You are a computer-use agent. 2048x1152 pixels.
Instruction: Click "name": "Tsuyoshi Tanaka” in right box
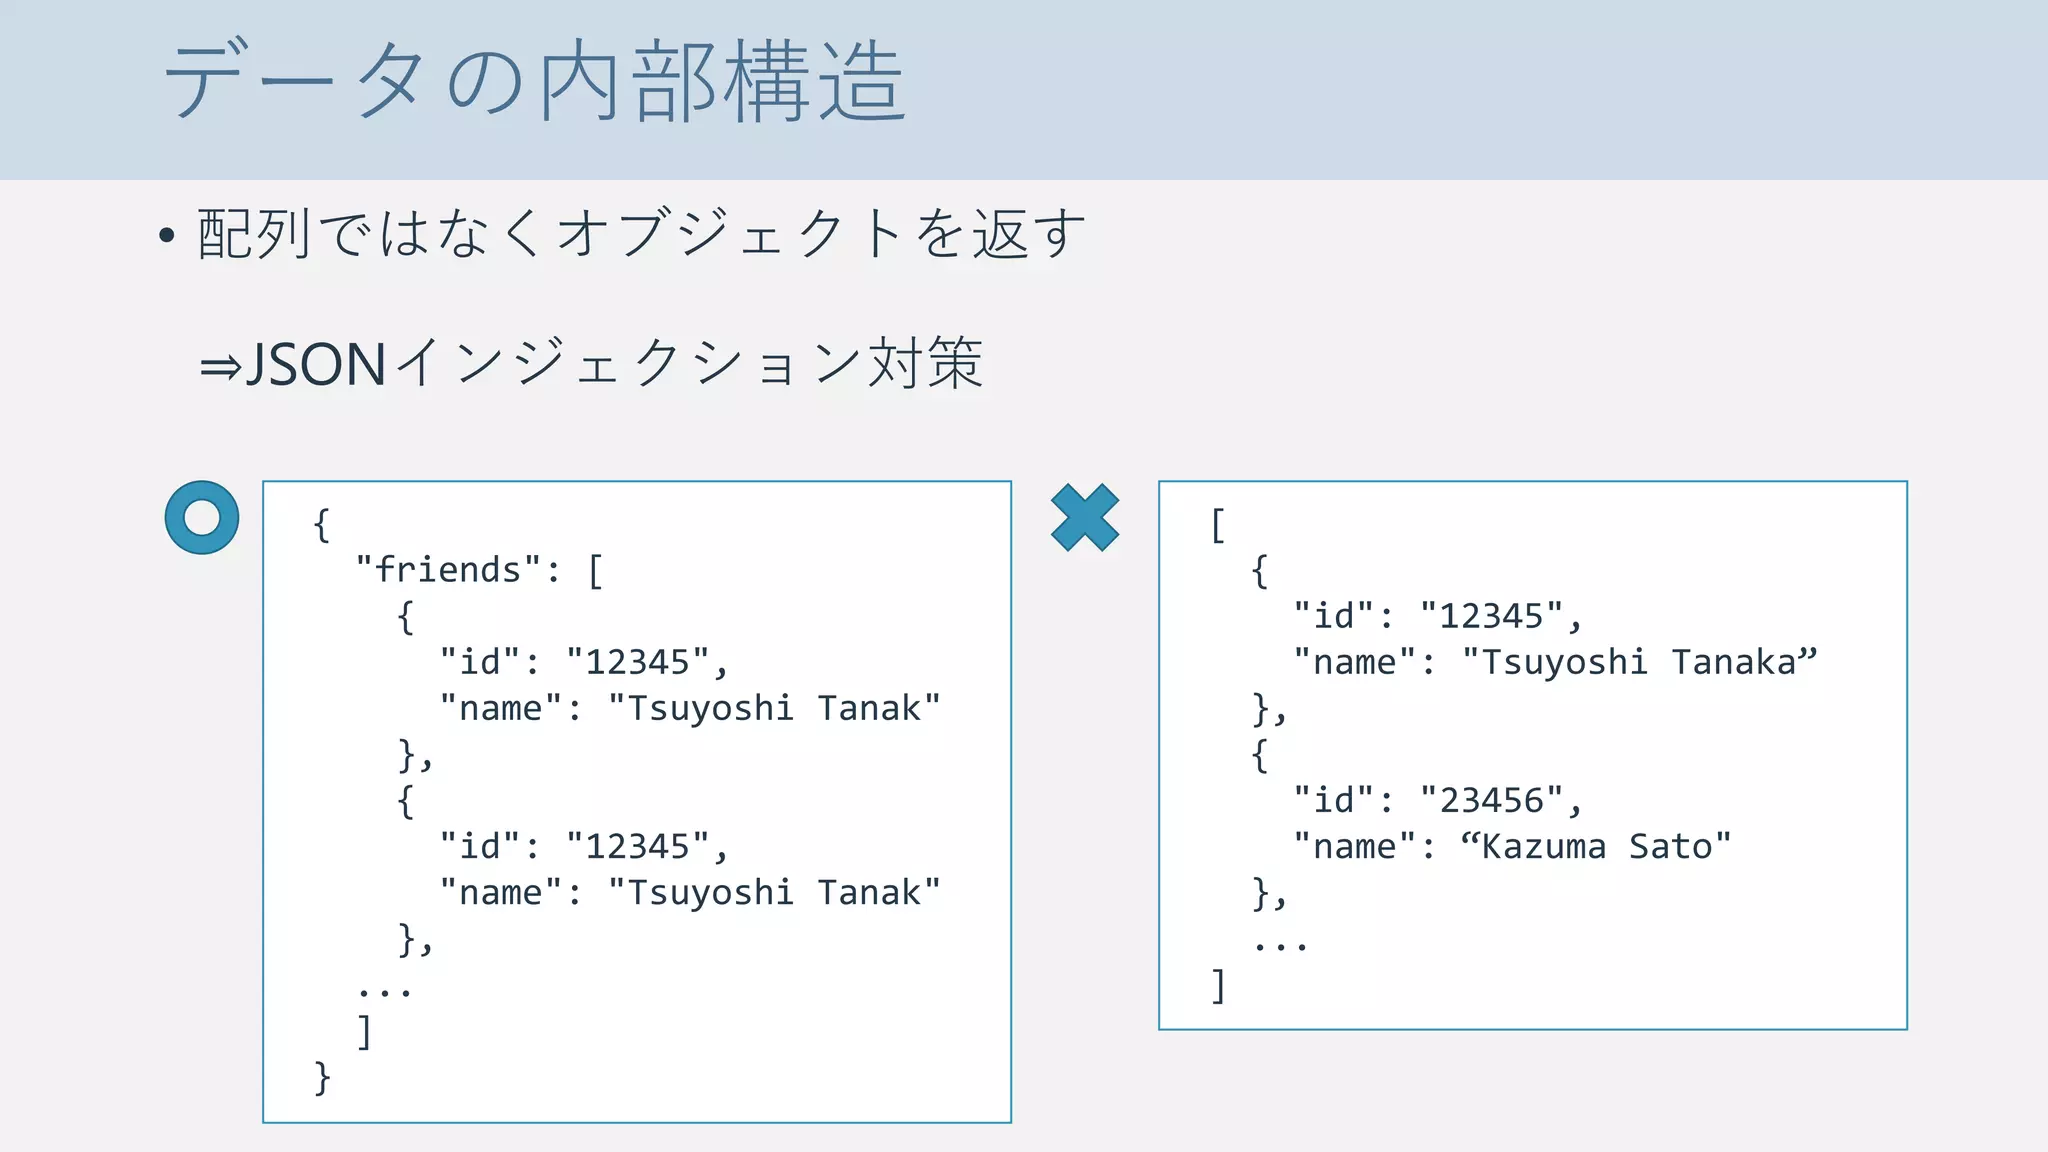1555,662
